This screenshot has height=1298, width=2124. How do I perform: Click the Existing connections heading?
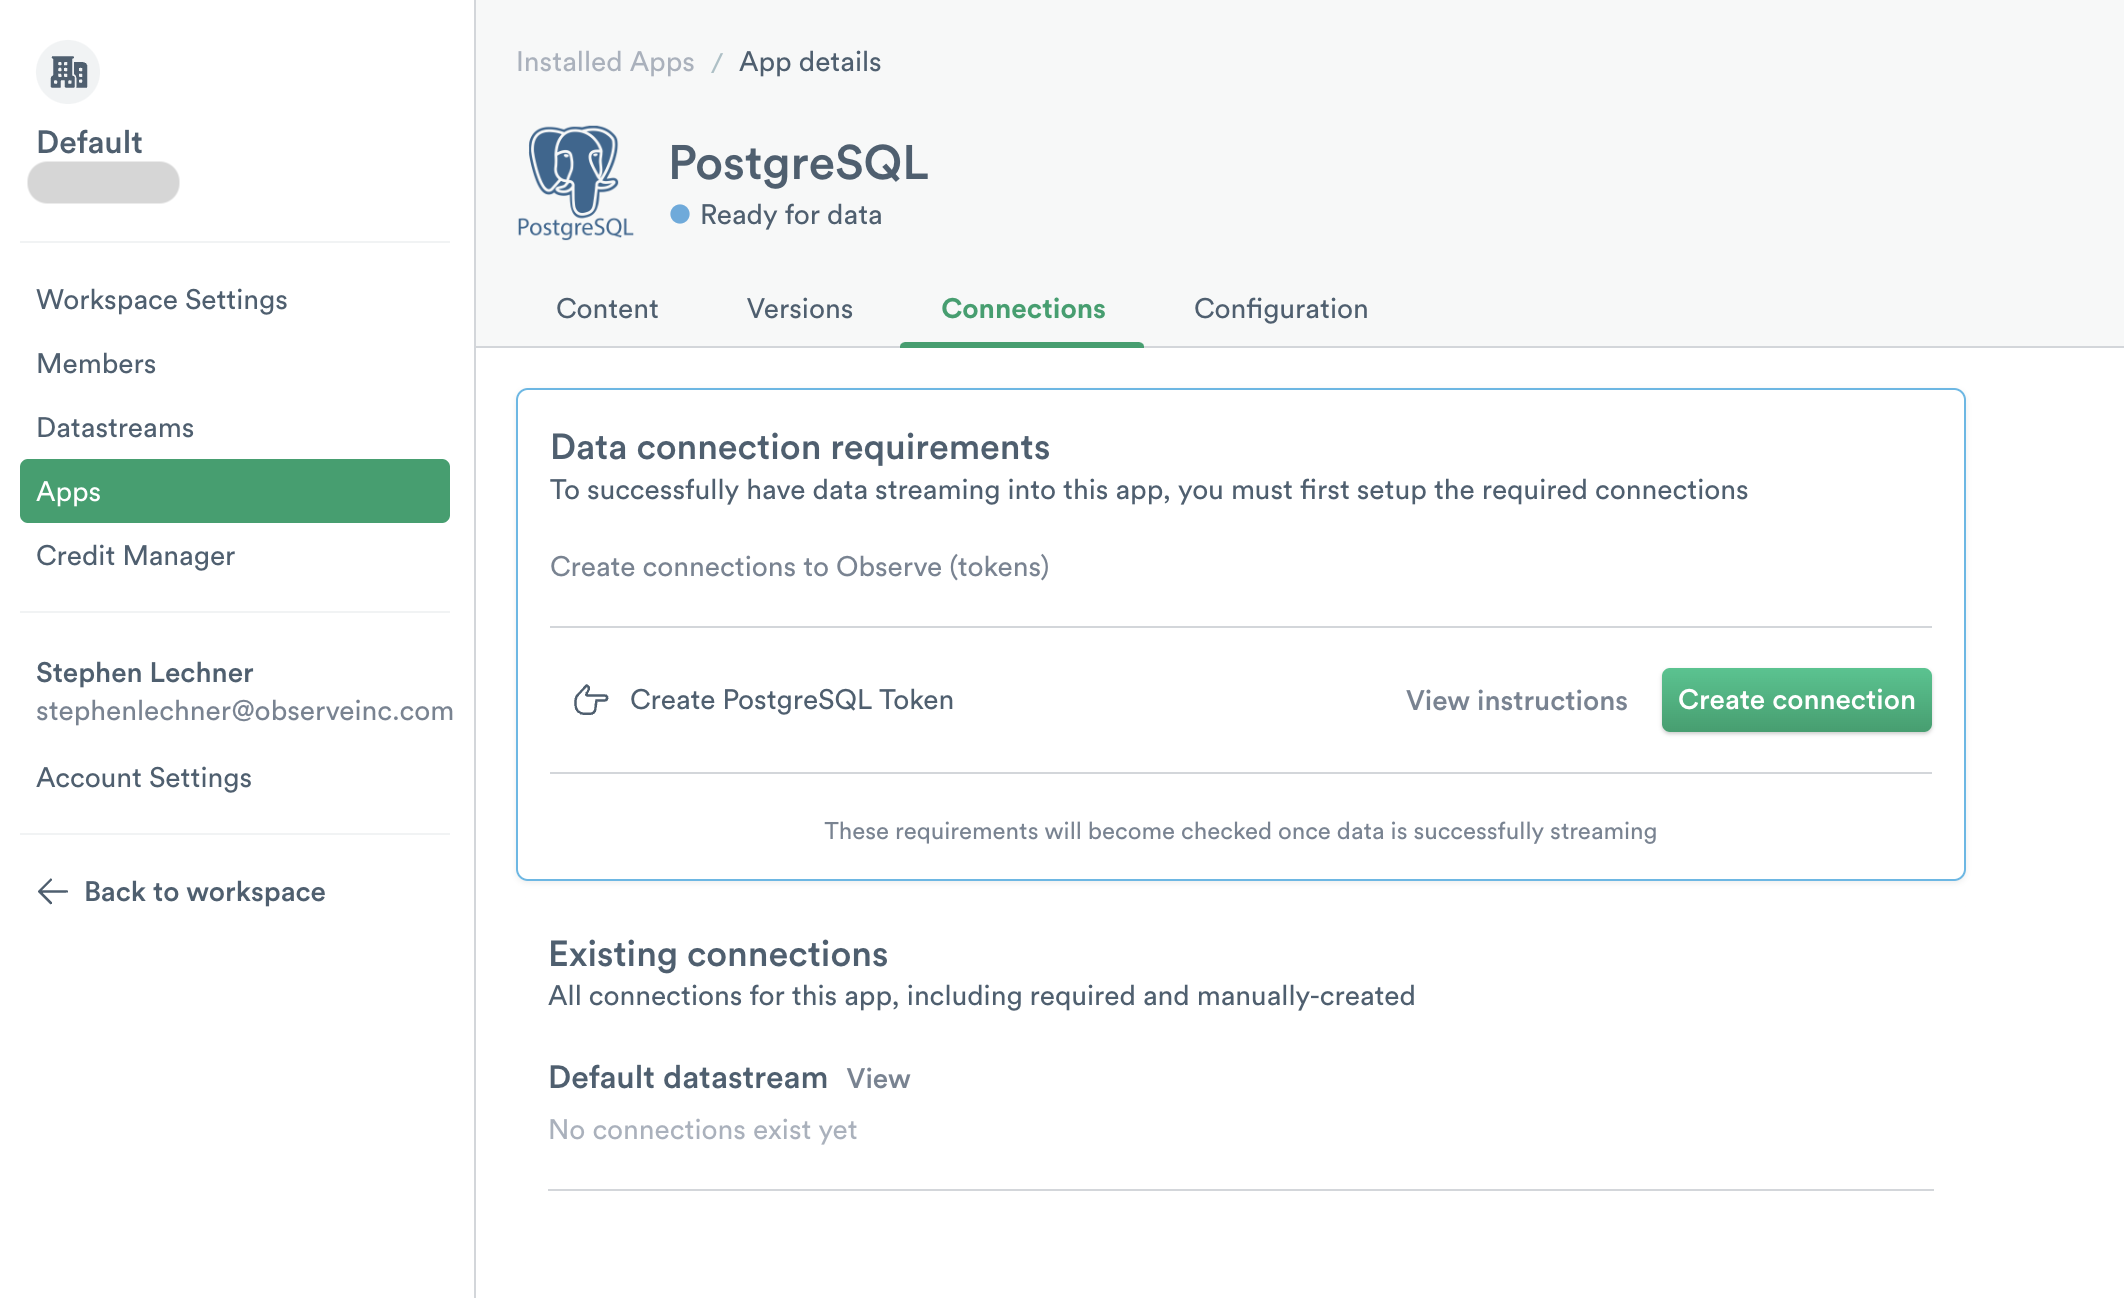pyautogui.click(x=718, y=954)
